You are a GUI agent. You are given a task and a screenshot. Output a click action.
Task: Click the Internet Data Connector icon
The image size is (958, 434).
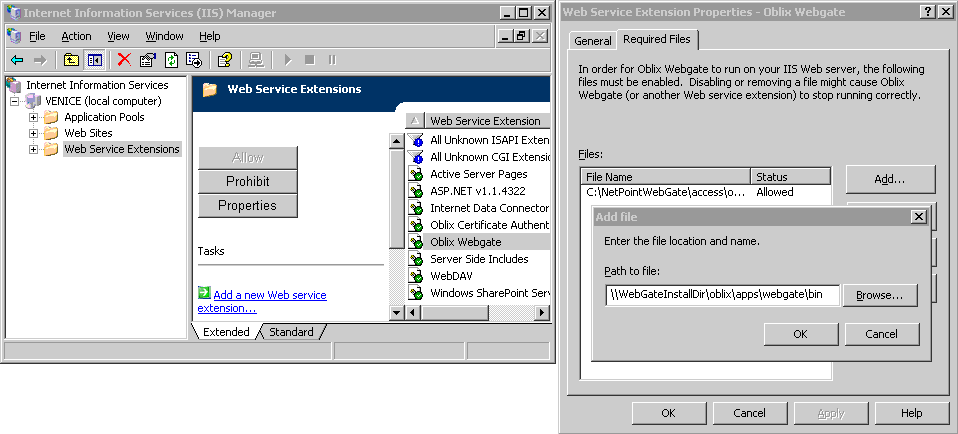(x=416, y=208)
